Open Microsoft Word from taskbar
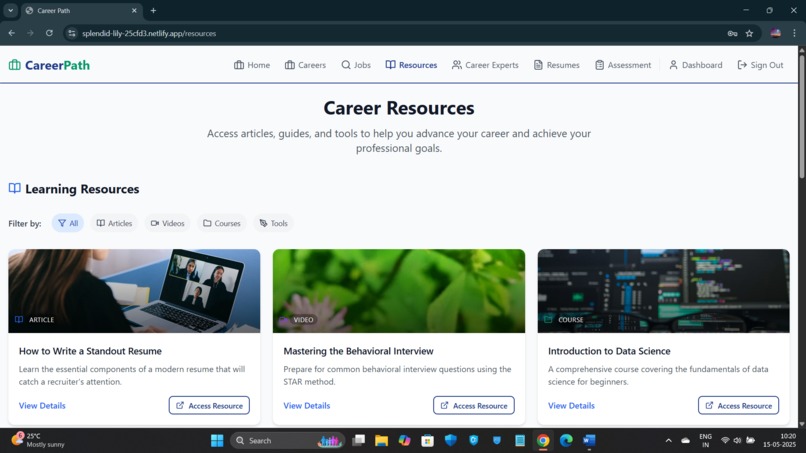 589,441
